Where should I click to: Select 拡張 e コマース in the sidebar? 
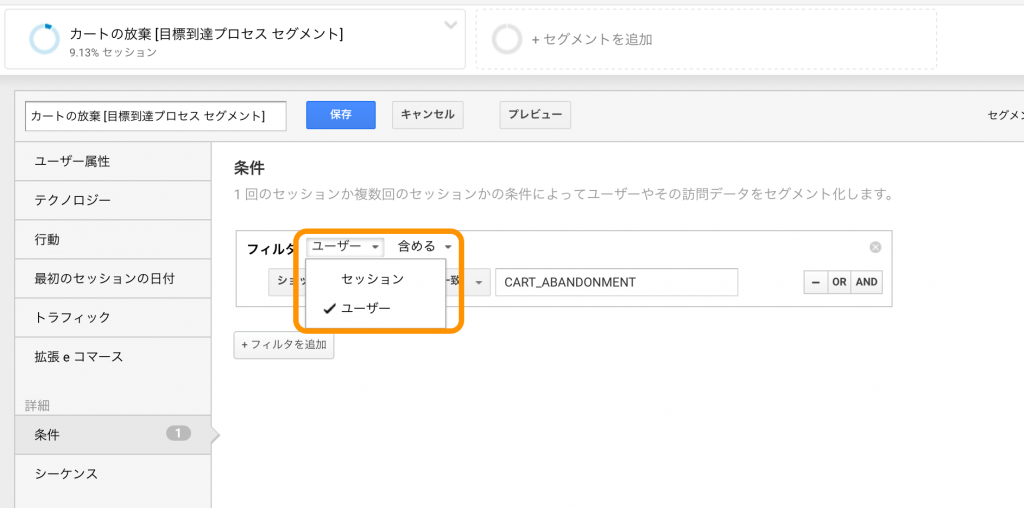pos(106,357)
